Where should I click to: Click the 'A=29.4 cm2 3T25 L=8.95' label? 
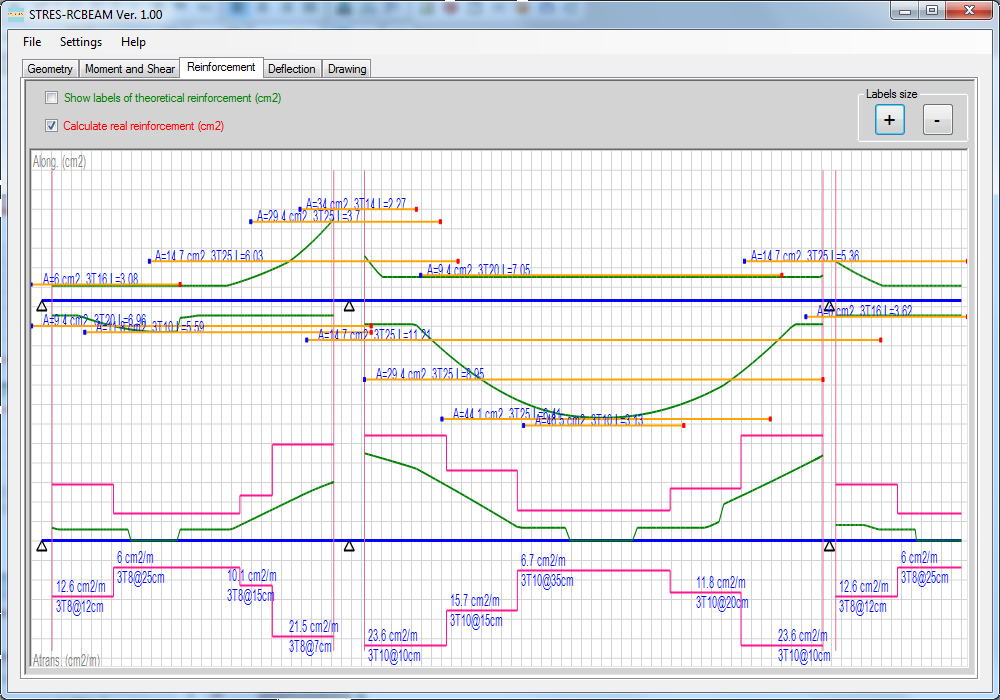[x=430, y=374]
